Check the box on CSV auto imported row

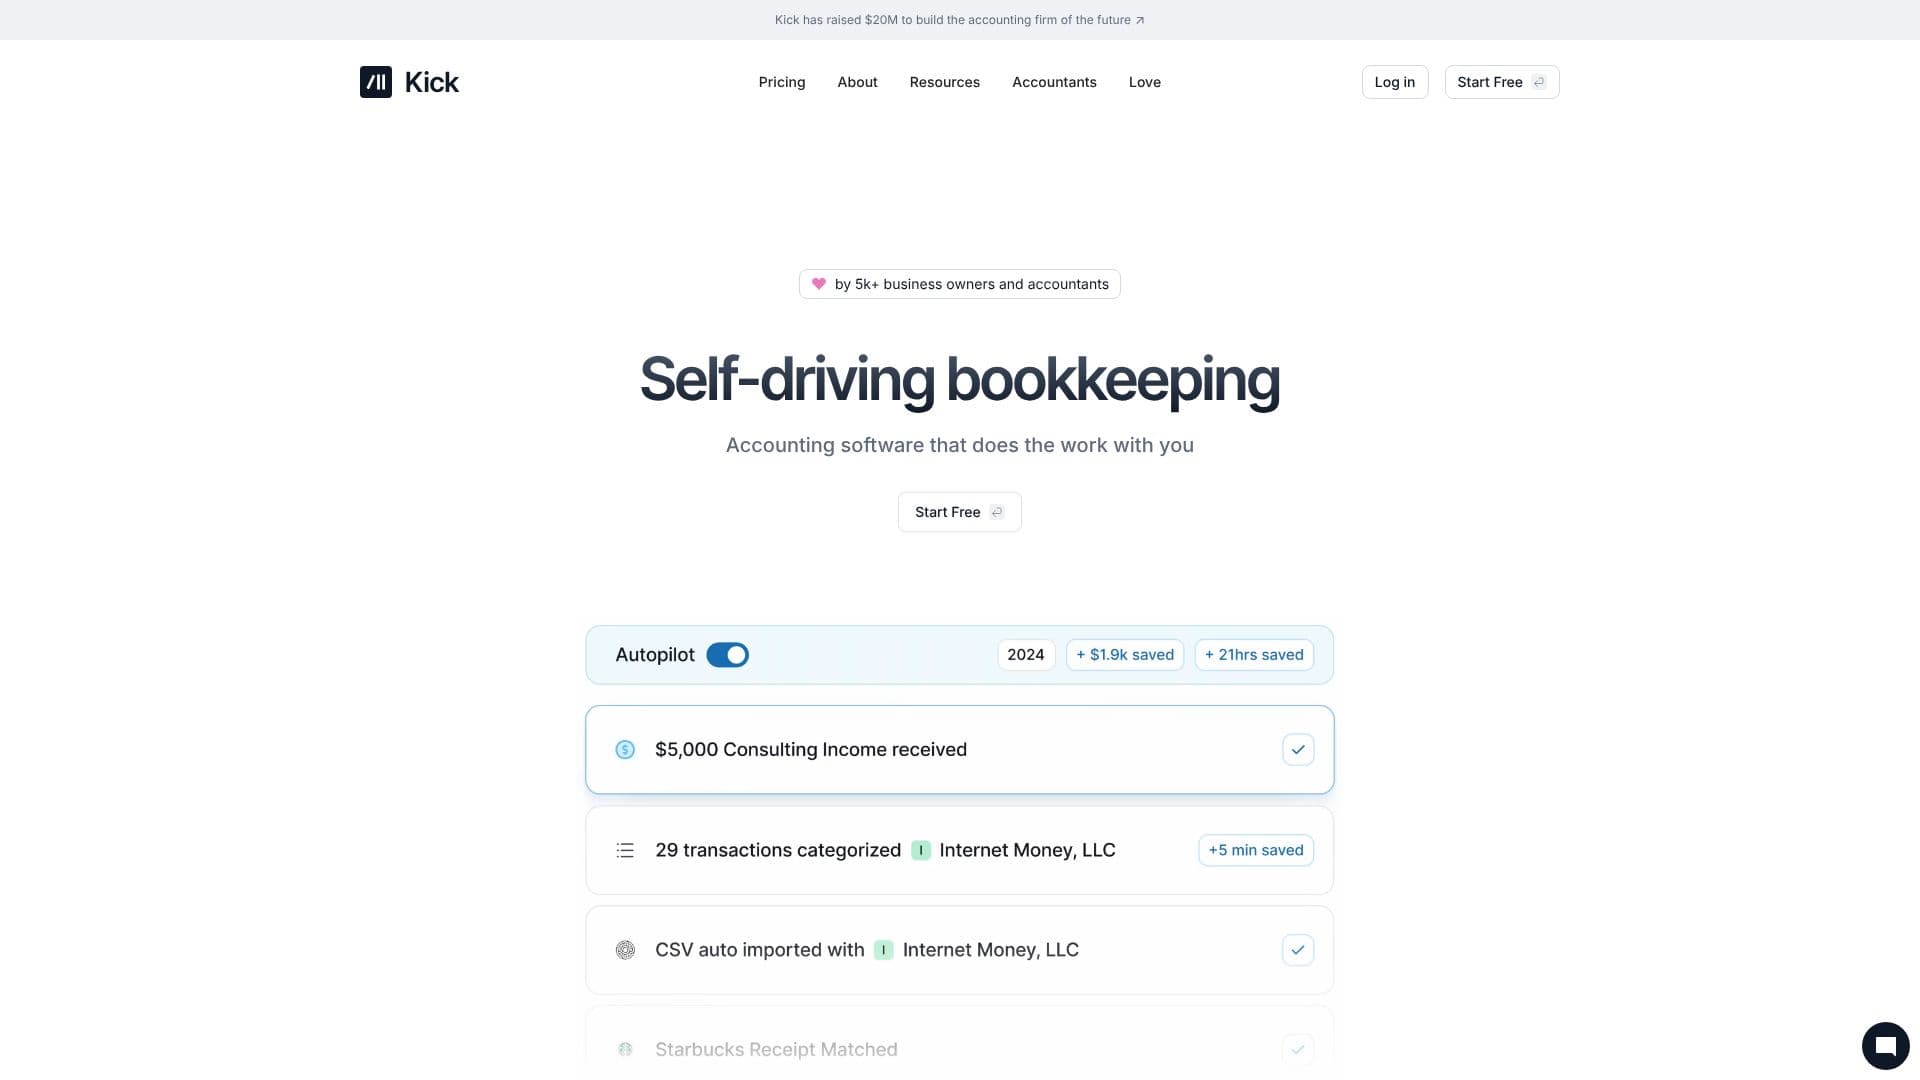click(1298, 950)
